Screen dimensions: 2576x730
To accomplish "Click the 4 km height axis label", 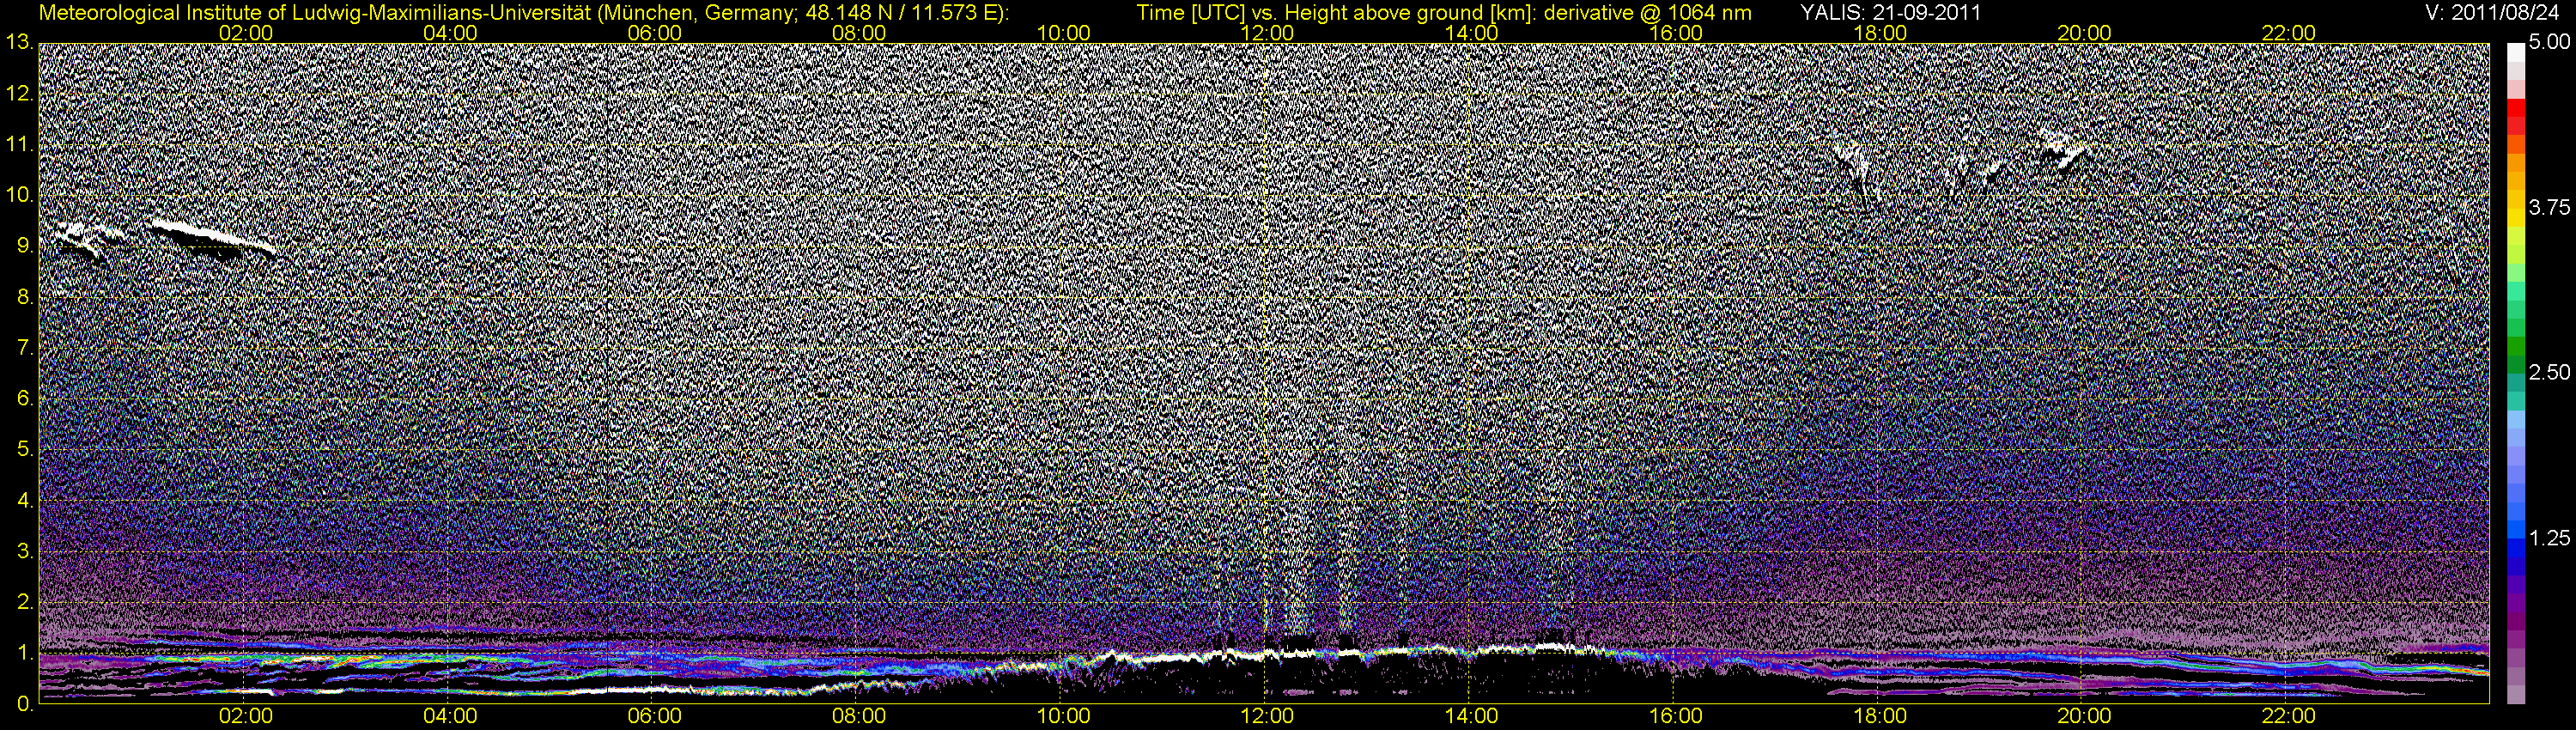I will [x=24, y=501].
